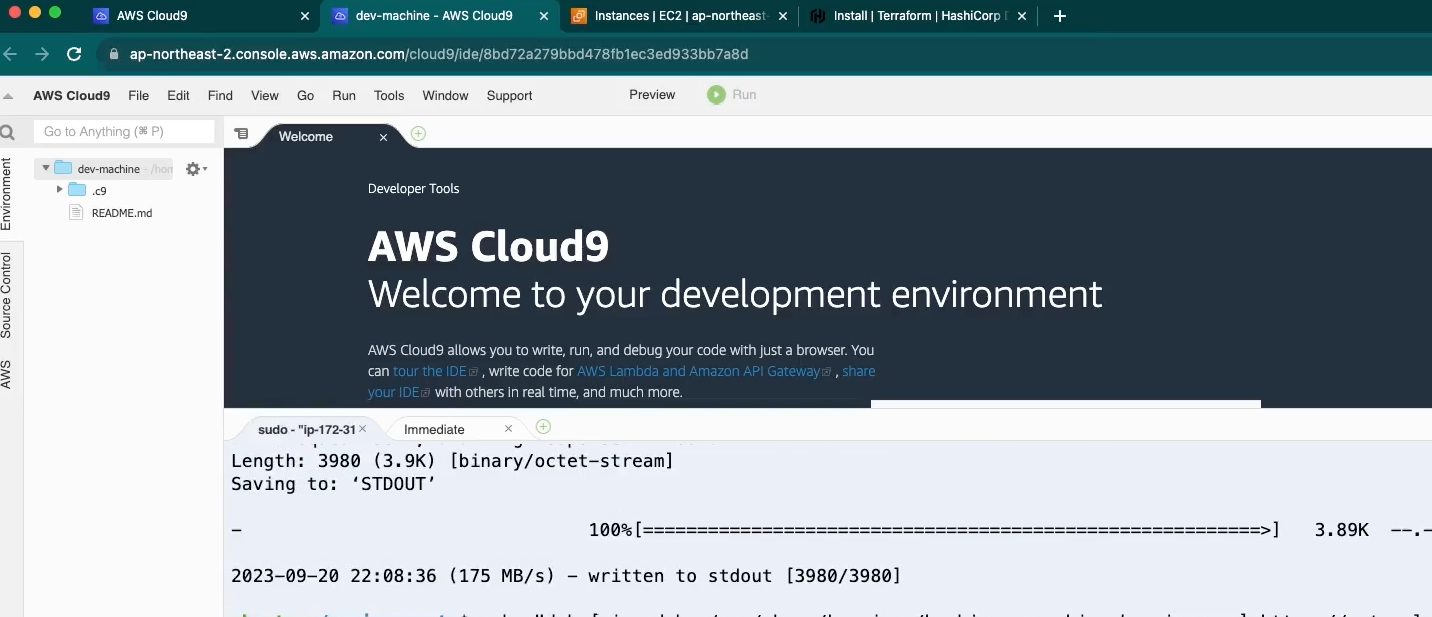Open the Edit menu
Viewport: 1432px width, 617px height.
pos(178,96)
